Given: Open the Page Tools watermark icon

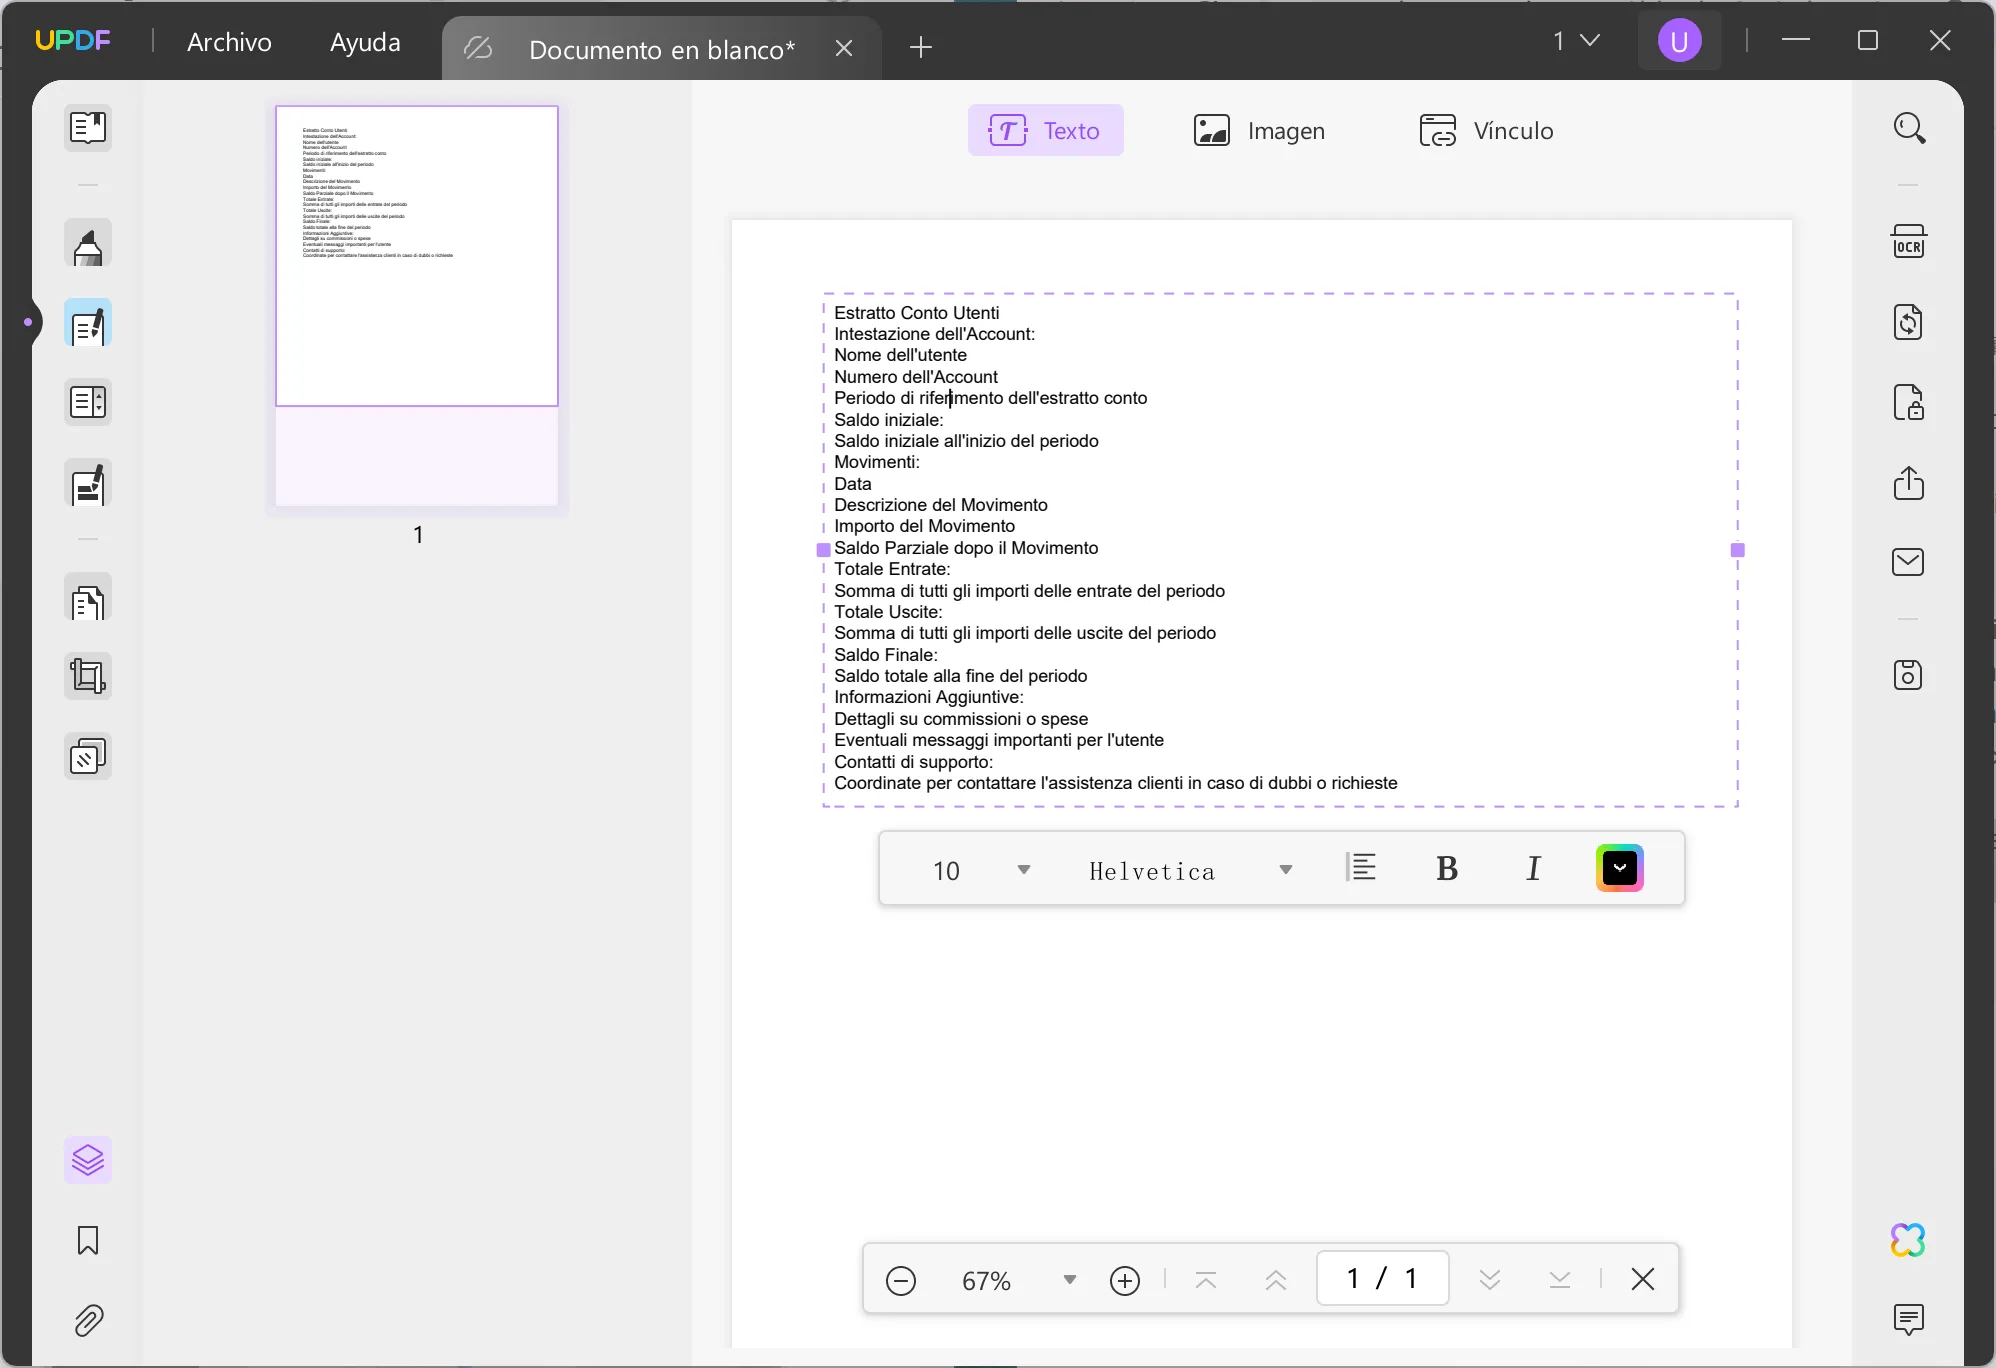Looking at the screenshot, I should click(x=88, y=757).
